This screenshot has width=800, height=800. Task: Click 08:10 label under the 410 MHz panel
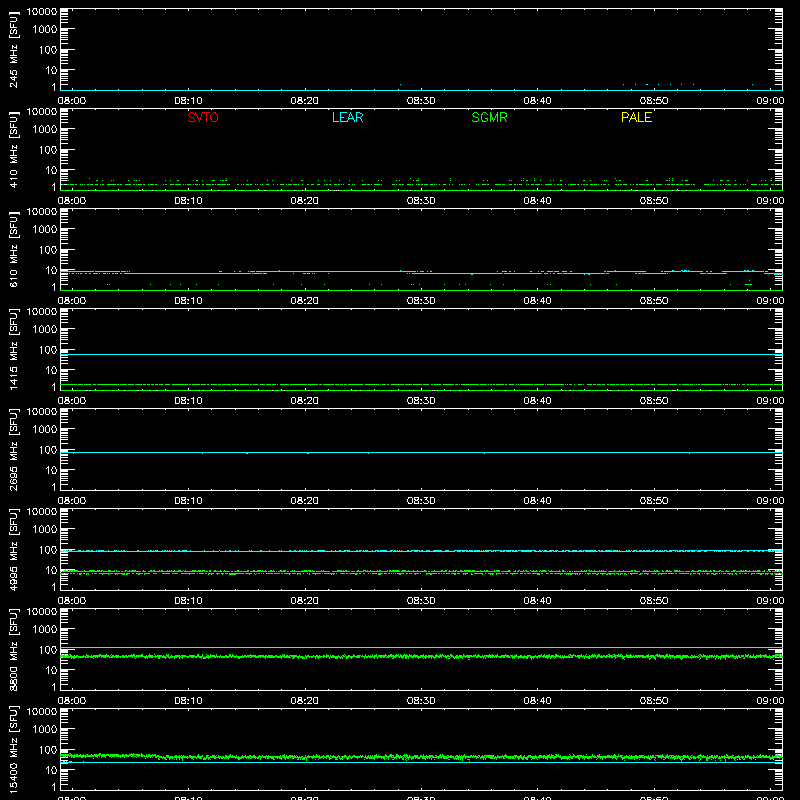[188, 201]
